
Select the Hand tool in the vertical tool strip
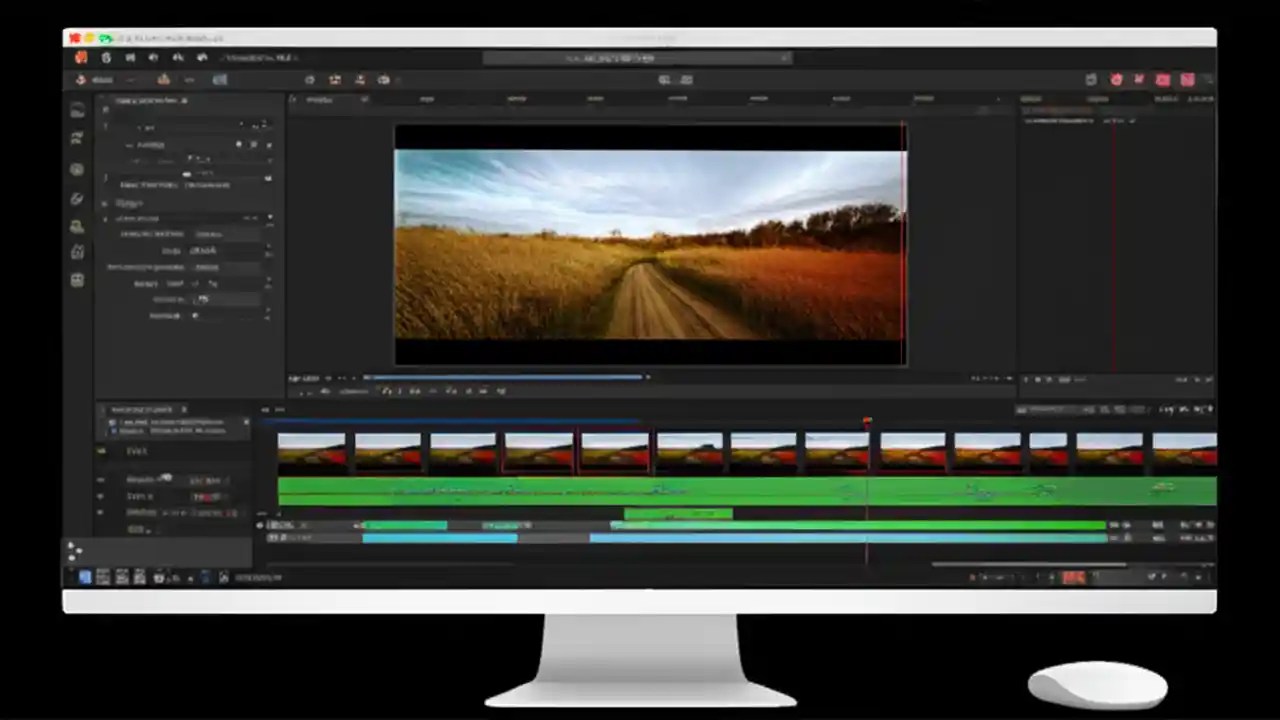(77, 252)
